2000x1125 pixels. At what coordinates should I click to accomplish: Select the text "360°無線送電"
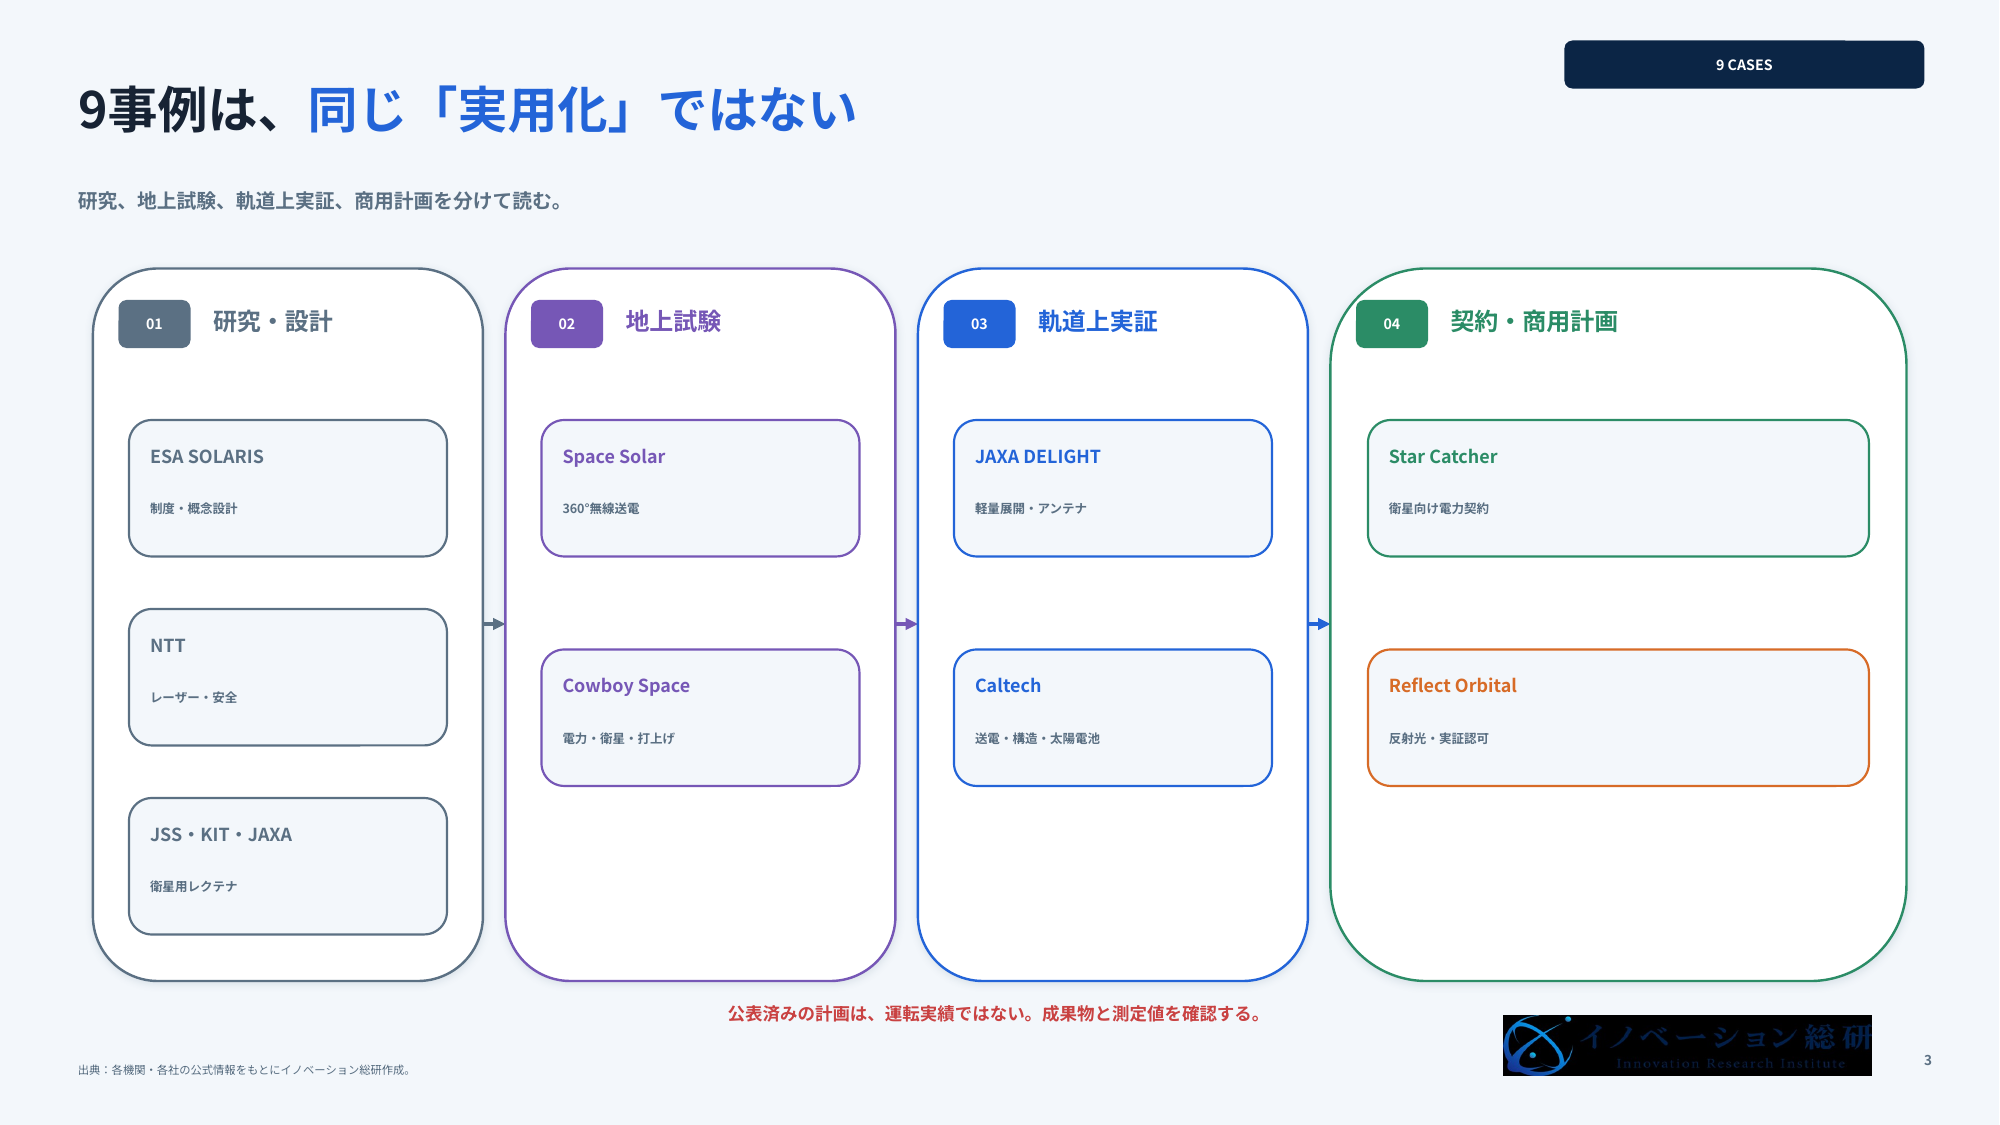(601, 508)
